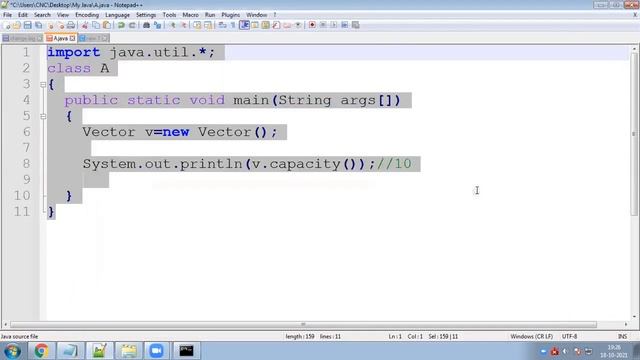
Task: Open Find with the binoculars icon
Action: 146,25
